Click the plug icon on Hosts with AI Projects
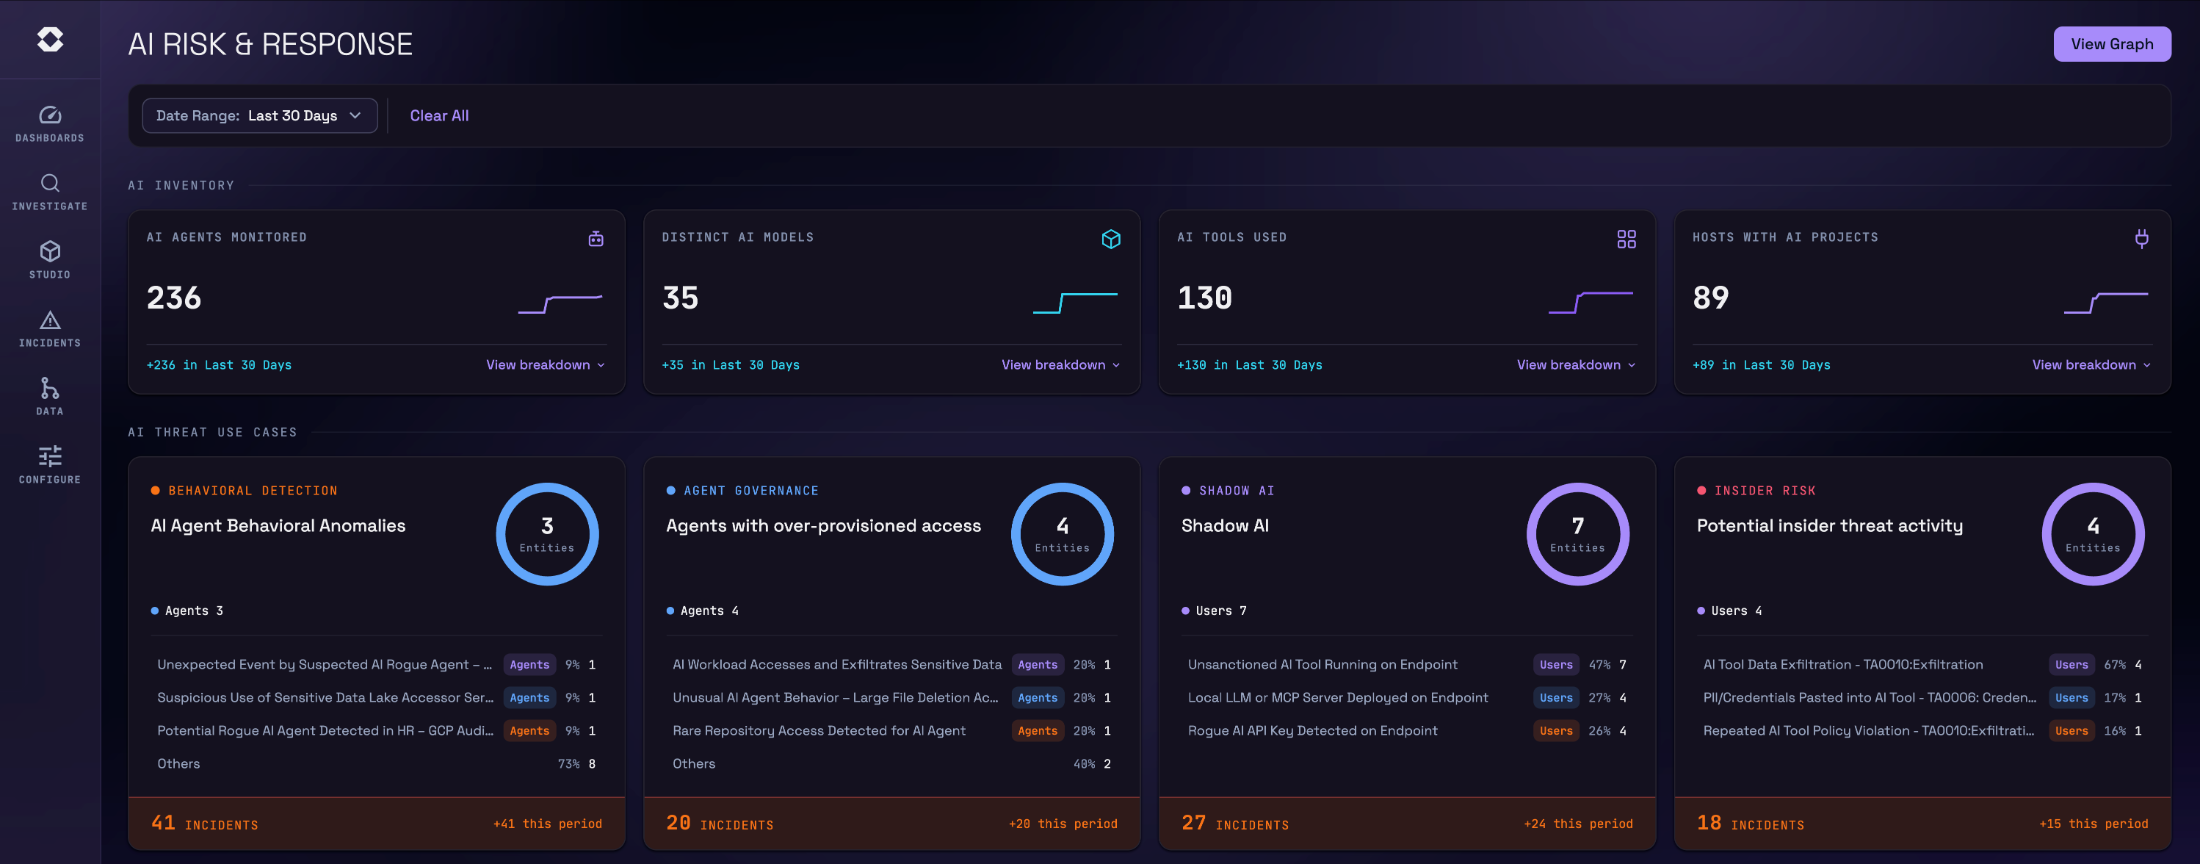This screenshot has height=864, width=2200. click(x=2142, y=238)
